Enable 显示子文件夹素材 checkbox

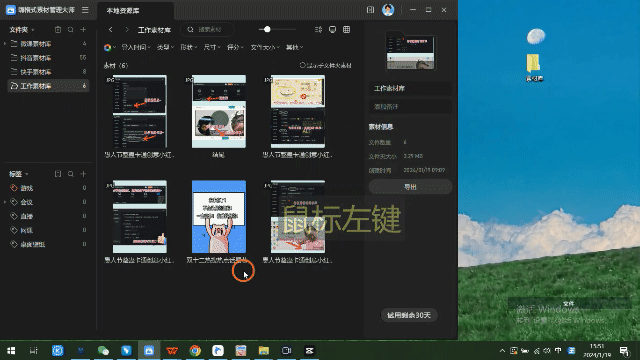(x=302, y=65)
